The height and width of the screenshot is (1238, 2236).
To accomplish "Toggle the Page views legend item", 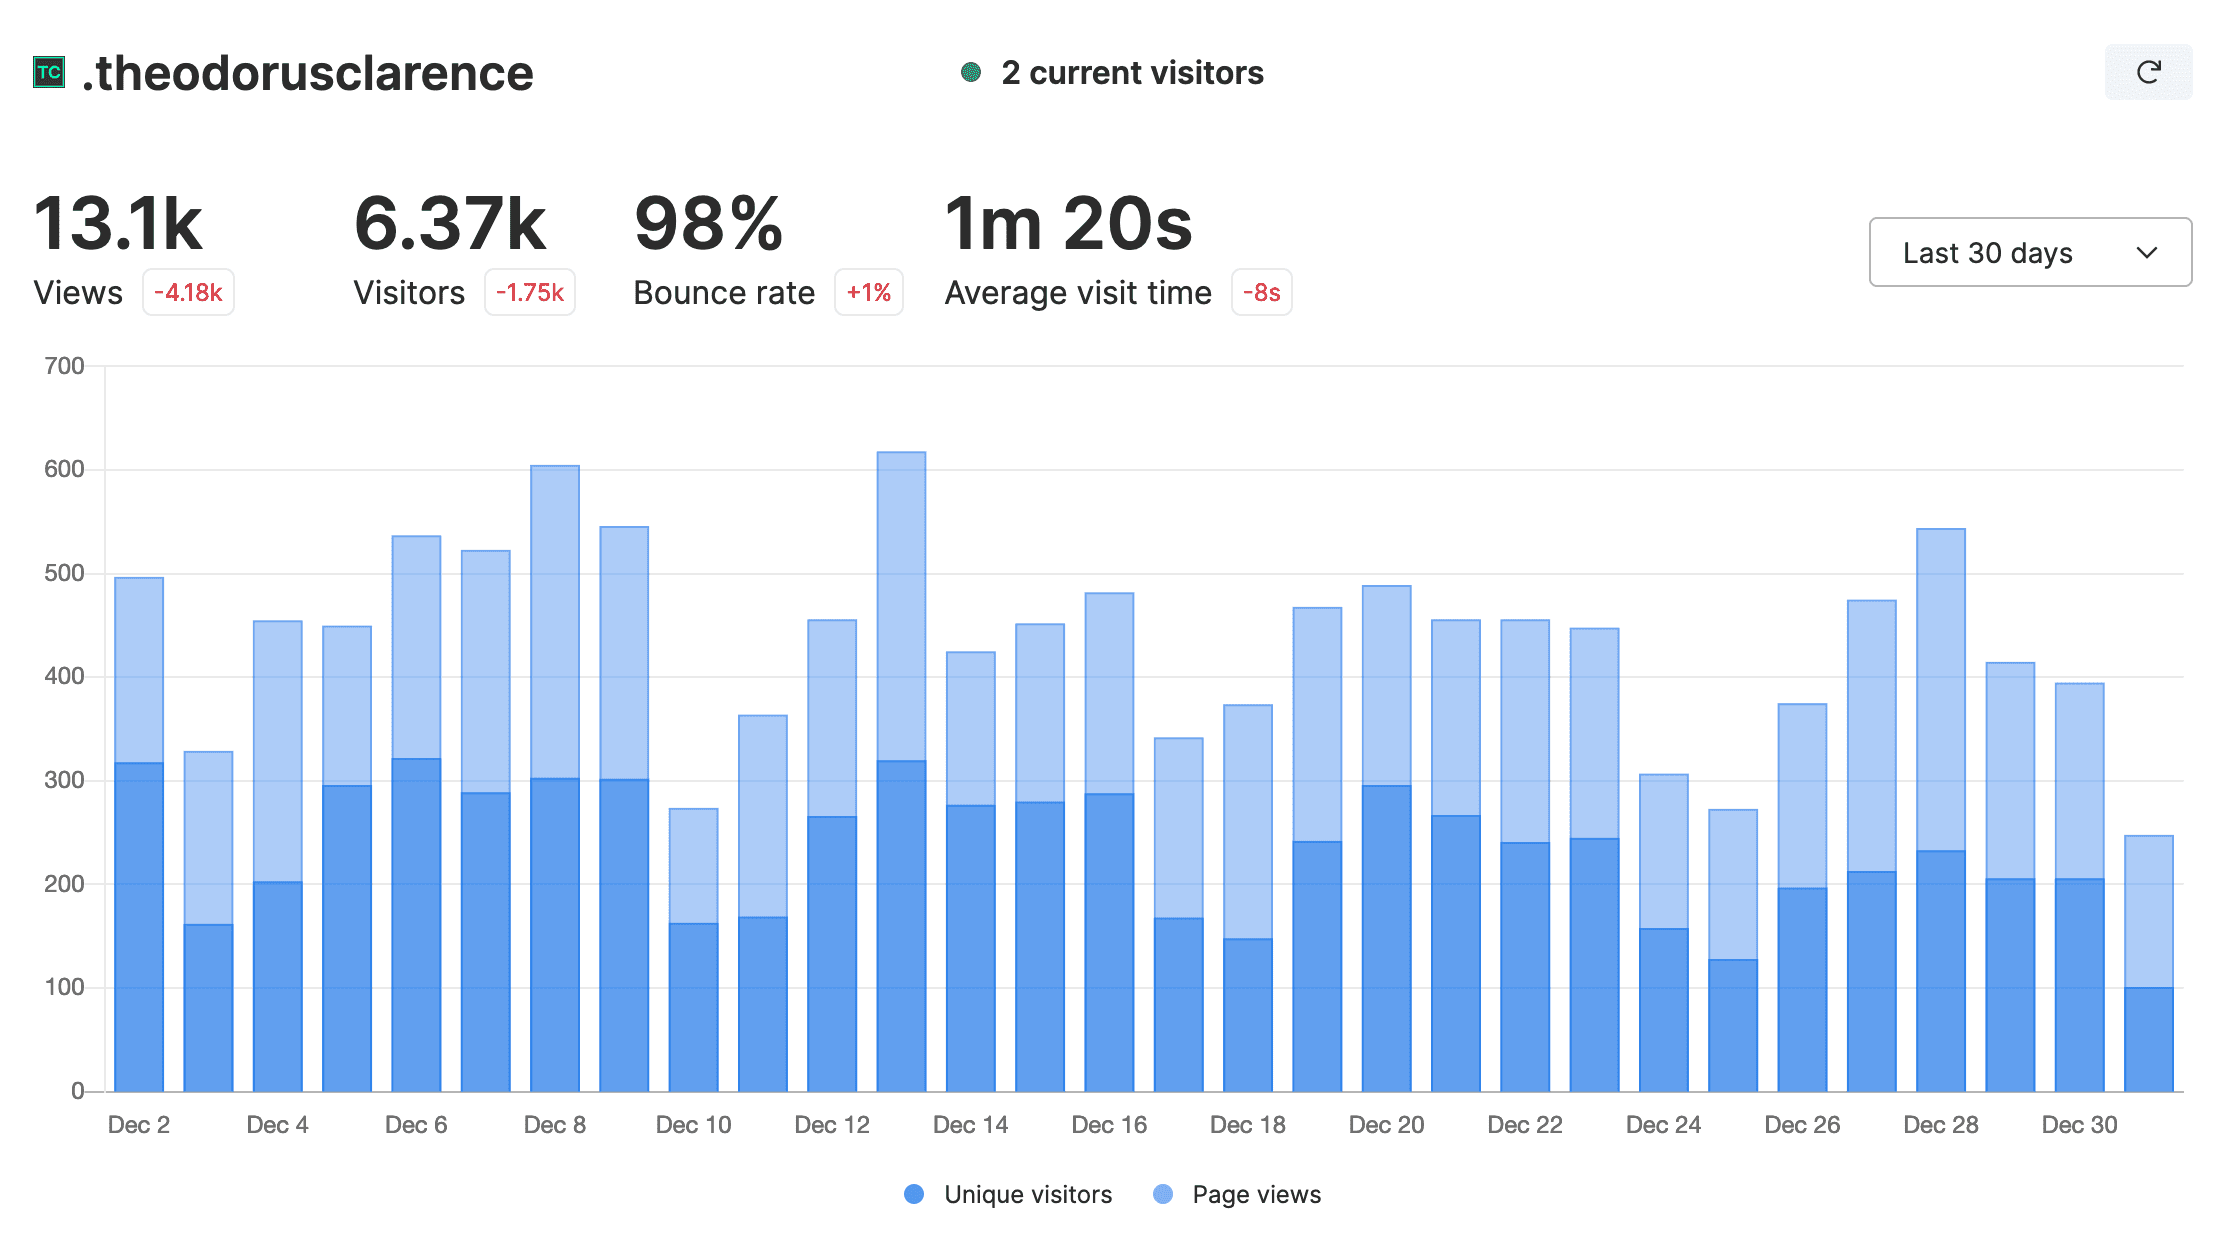I will (1237, 1194).
